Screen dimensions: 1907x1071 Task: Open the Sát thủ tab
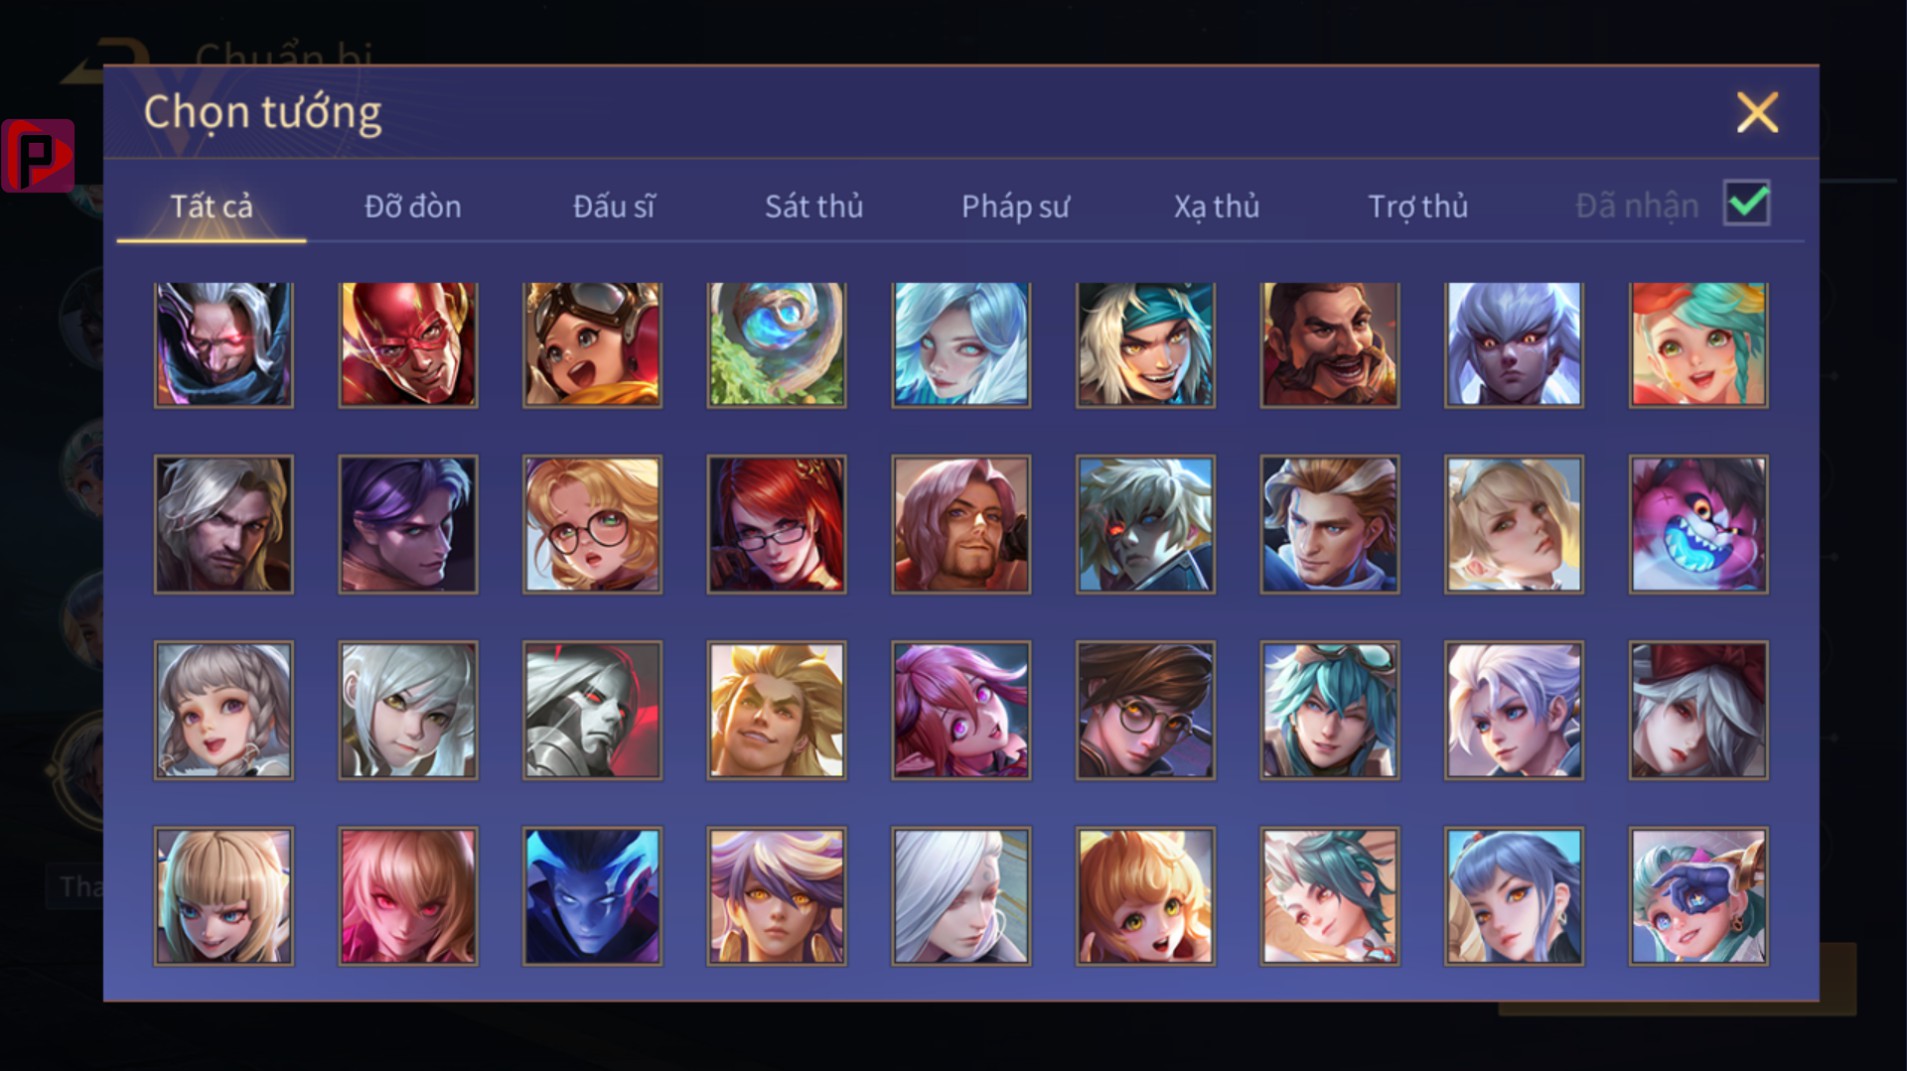pyautogui.click(x=813, y=206)
